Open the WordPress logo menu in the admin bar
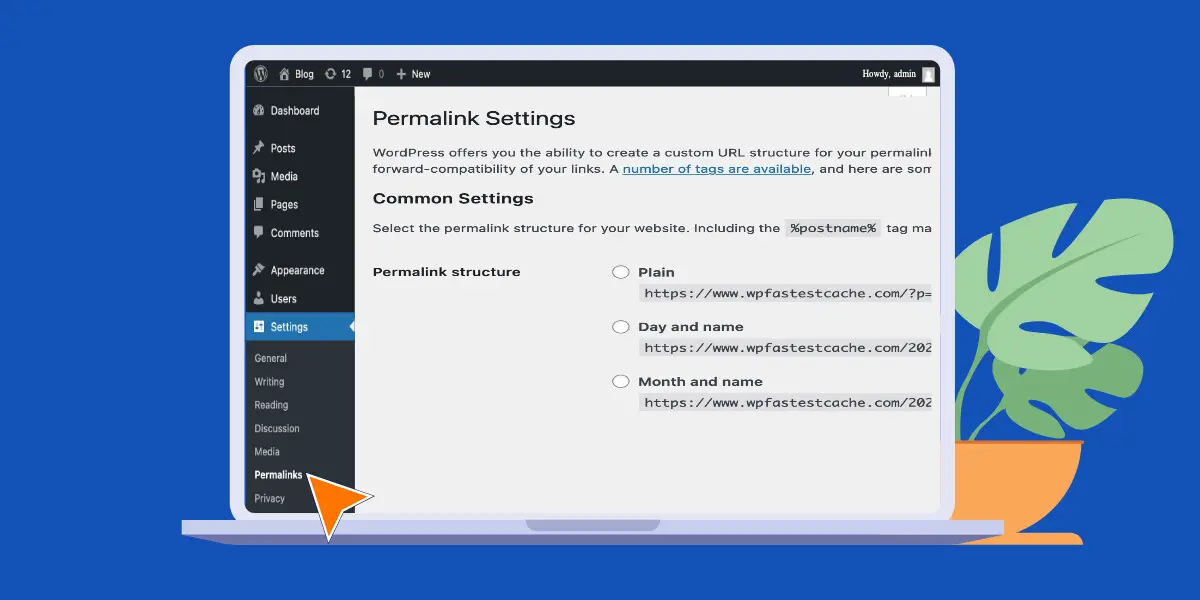The height and width of the screenshot is (600, 1200). pyautogui.click(x=261, y=73)
